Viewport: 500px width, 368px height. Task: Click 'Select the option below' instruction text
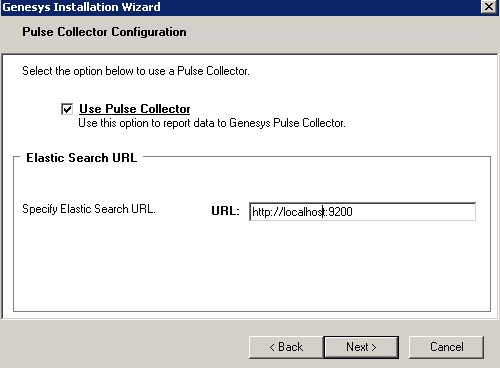point(136,71)
